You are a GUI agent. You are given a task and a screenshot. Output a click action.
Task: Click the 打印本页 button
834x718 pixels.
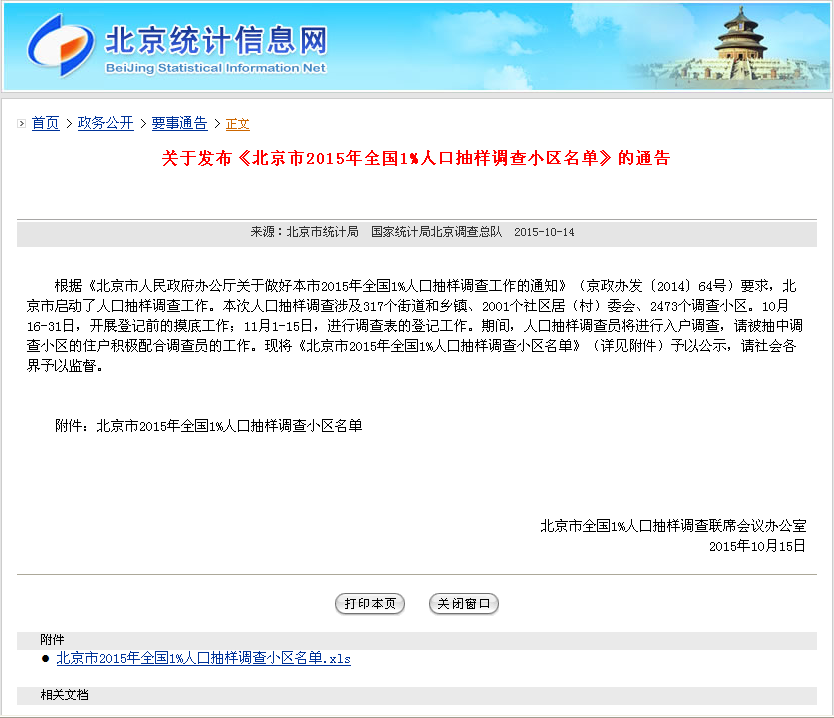click(x=370, y=604)
